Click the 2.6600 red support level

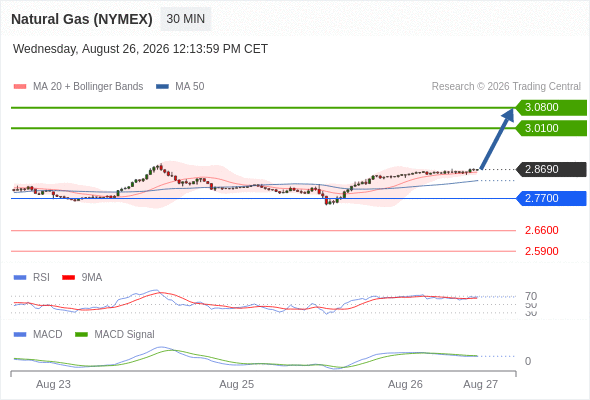click(541, 230)
